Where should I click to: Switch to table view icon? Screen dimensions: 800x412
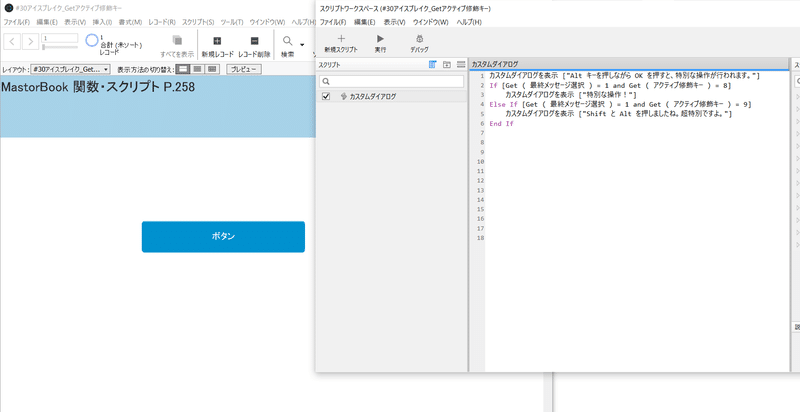click(212, 69)
